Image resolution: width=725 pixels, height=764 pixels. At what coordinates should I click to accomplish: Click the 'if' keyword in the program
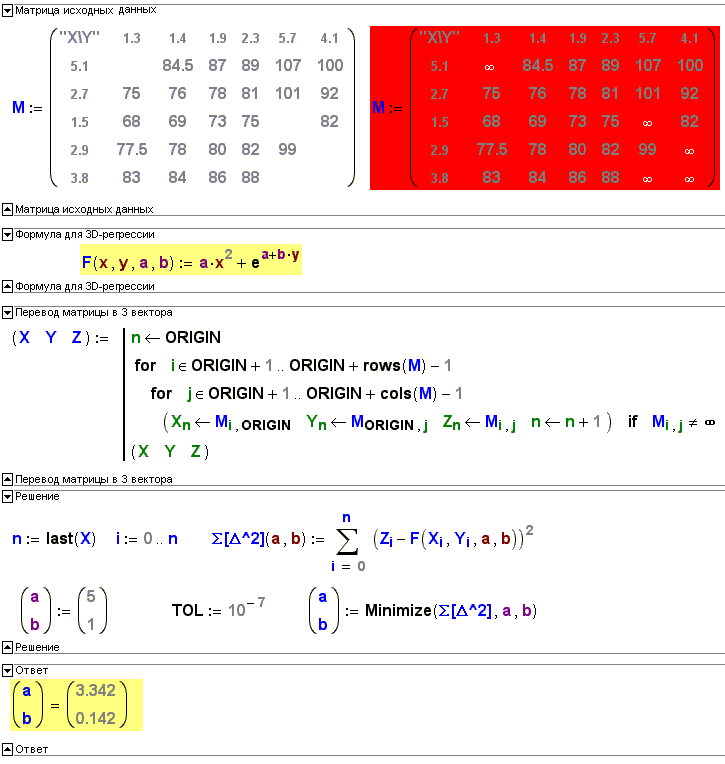click(632, 421)
